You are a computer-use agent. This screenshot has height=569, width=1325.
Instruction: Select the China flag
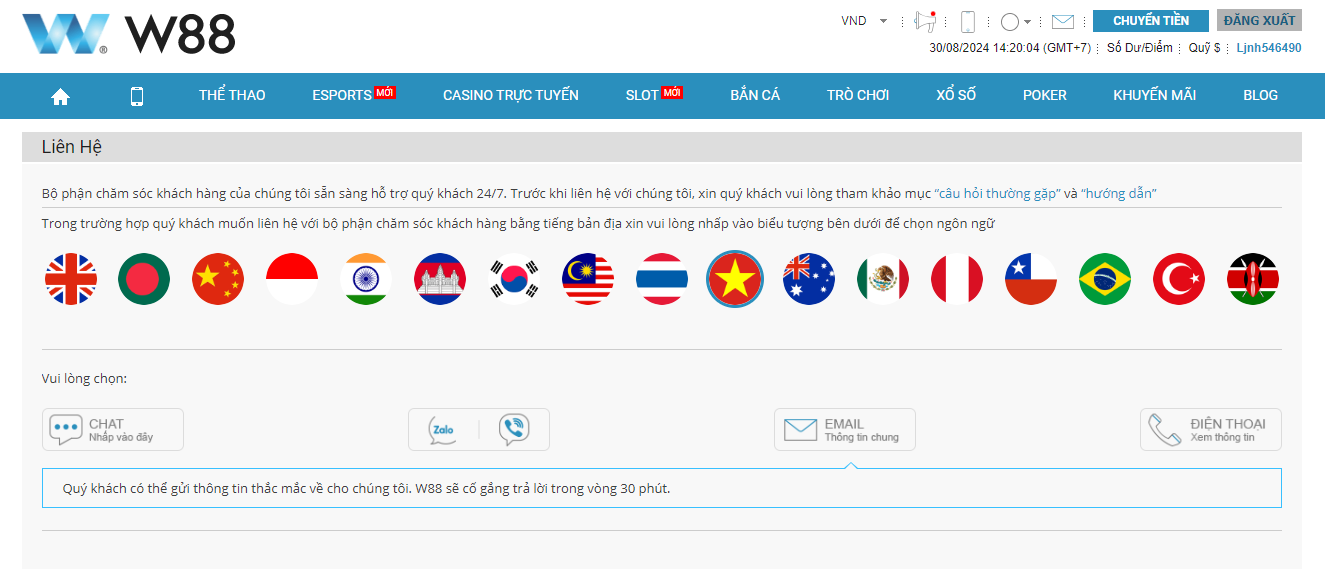[218, 279]
